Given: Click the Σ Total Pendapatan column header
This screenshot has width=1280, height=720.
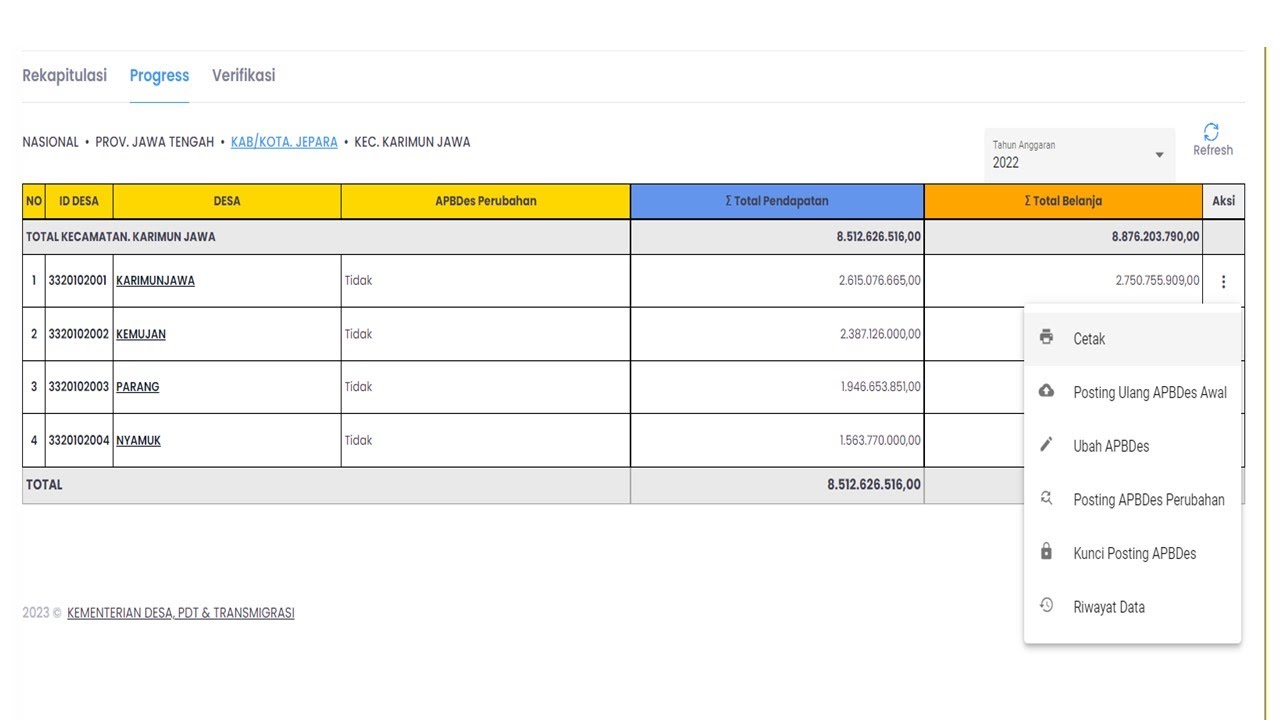Looking at the screenshot, I should [x=777, y=201].
